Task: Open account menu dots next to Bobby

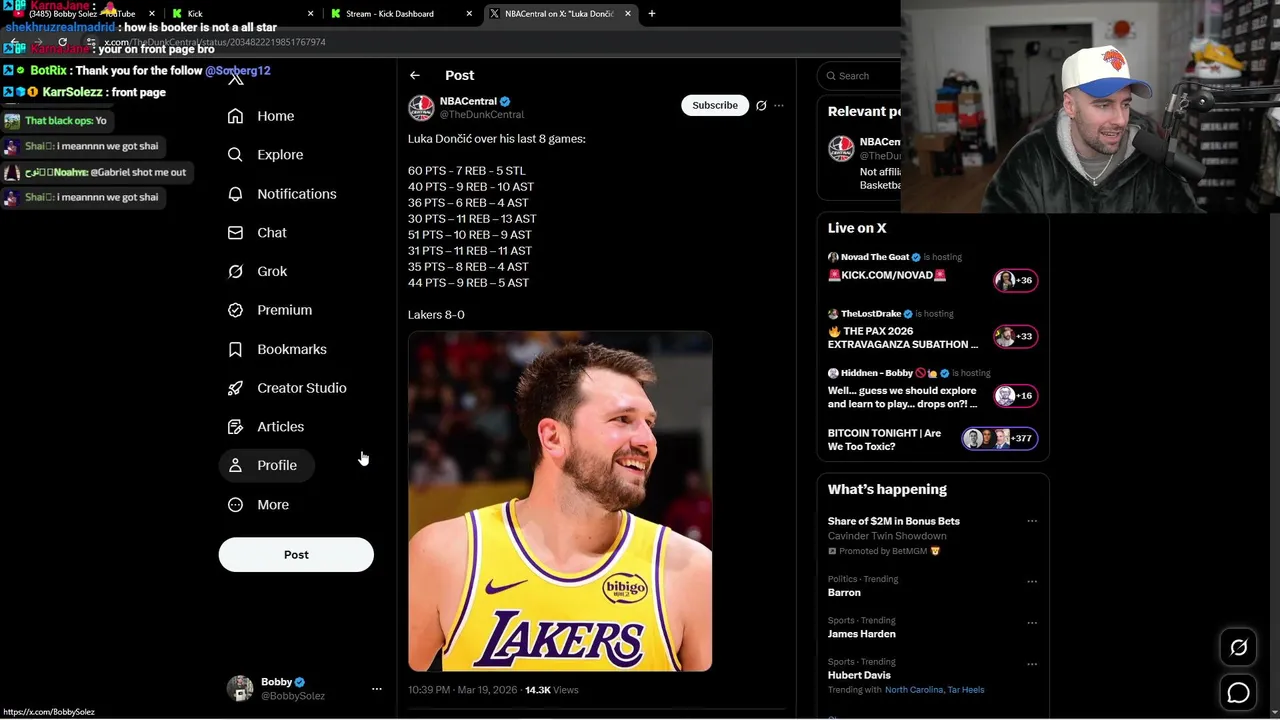Action: click(x=377, y=689)
